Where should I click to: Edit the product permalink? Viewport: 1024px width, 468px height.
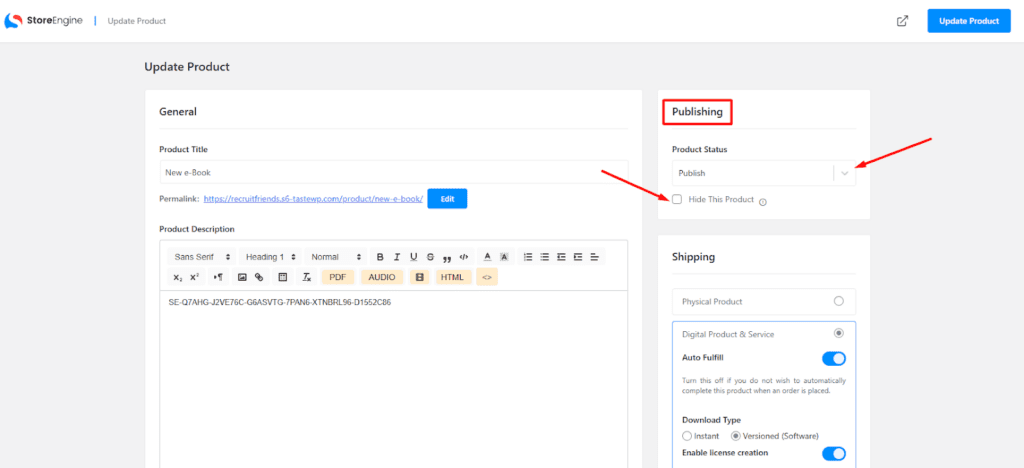point(447,199)
